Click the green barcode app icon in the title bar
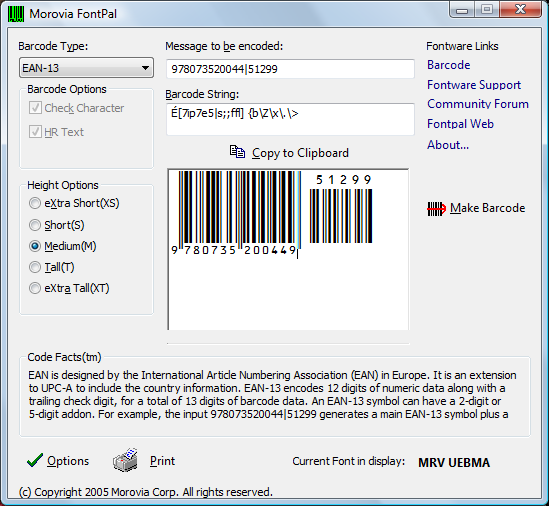 [x=16, y=14]
